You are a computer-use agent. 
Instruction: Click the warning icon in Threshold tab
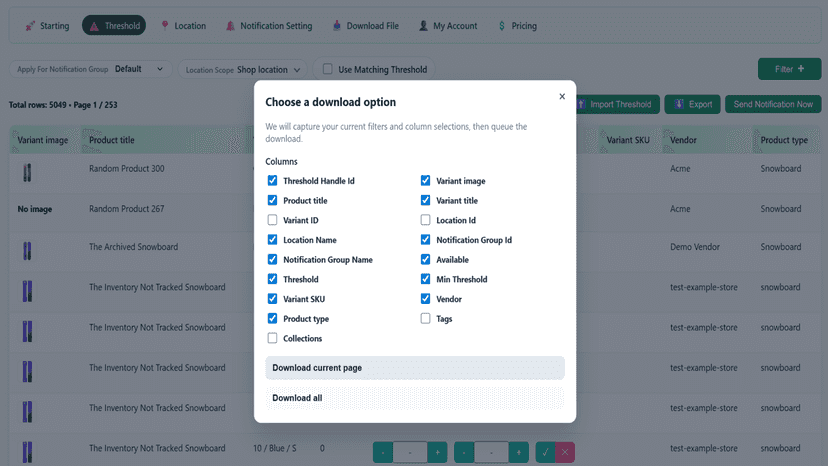point(94,26)
